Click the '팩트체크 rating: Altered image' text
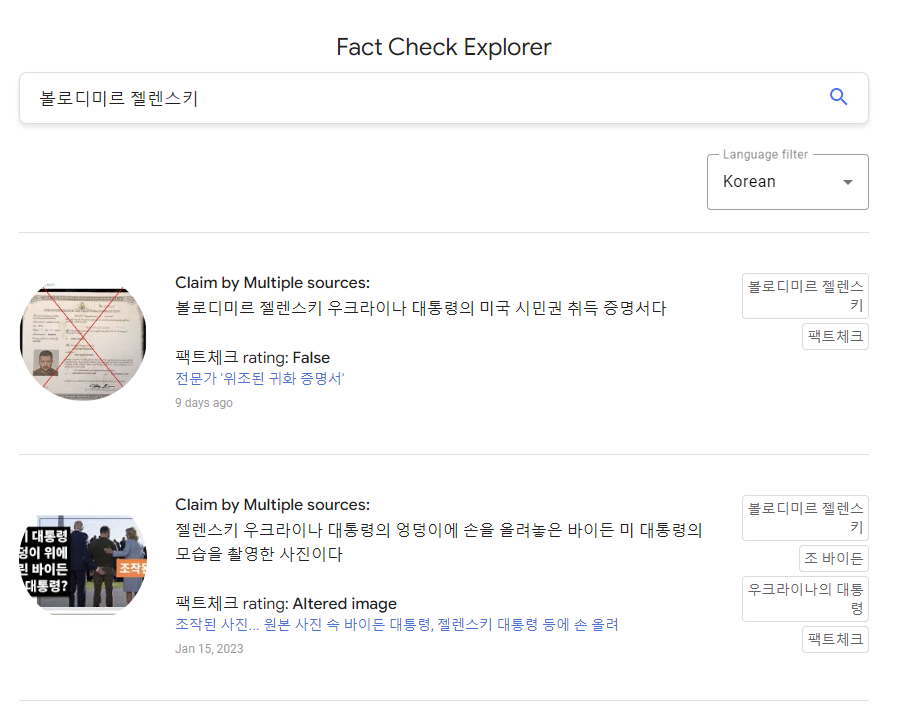915x713 pixels. coord(286,603)
